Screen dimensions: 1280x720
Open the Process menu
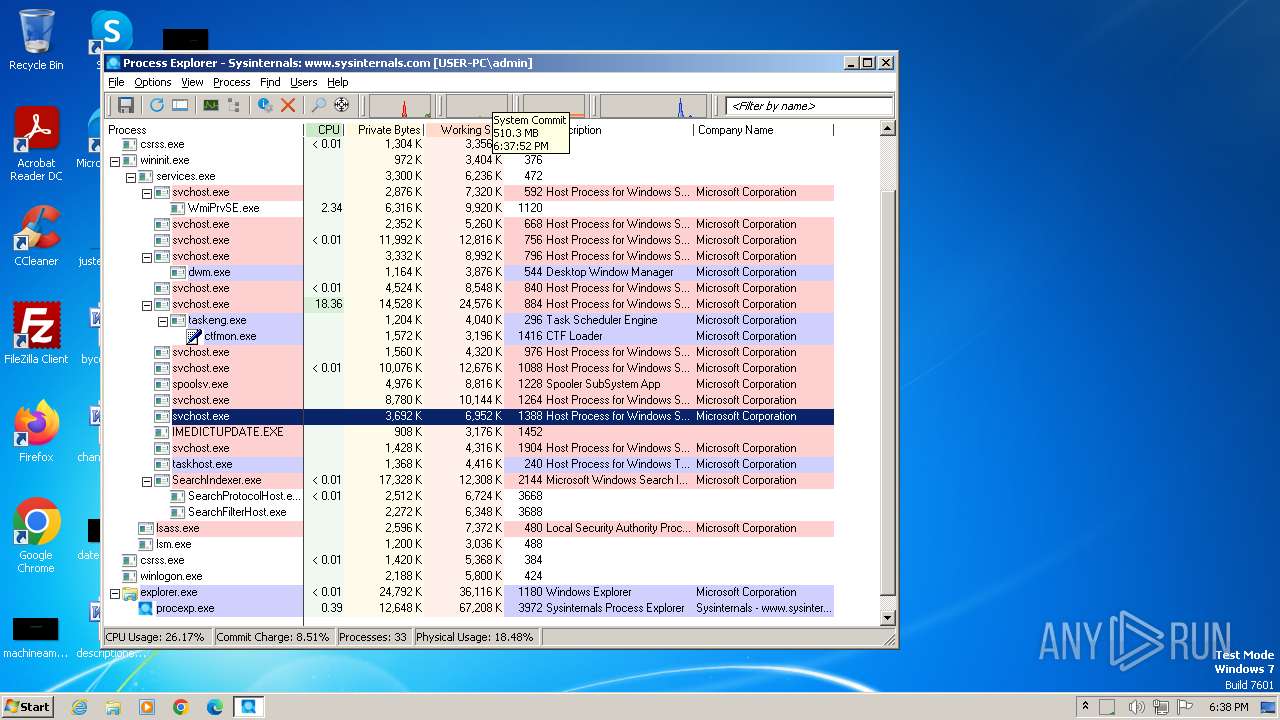pyautogui.click(x=232, y=82)
